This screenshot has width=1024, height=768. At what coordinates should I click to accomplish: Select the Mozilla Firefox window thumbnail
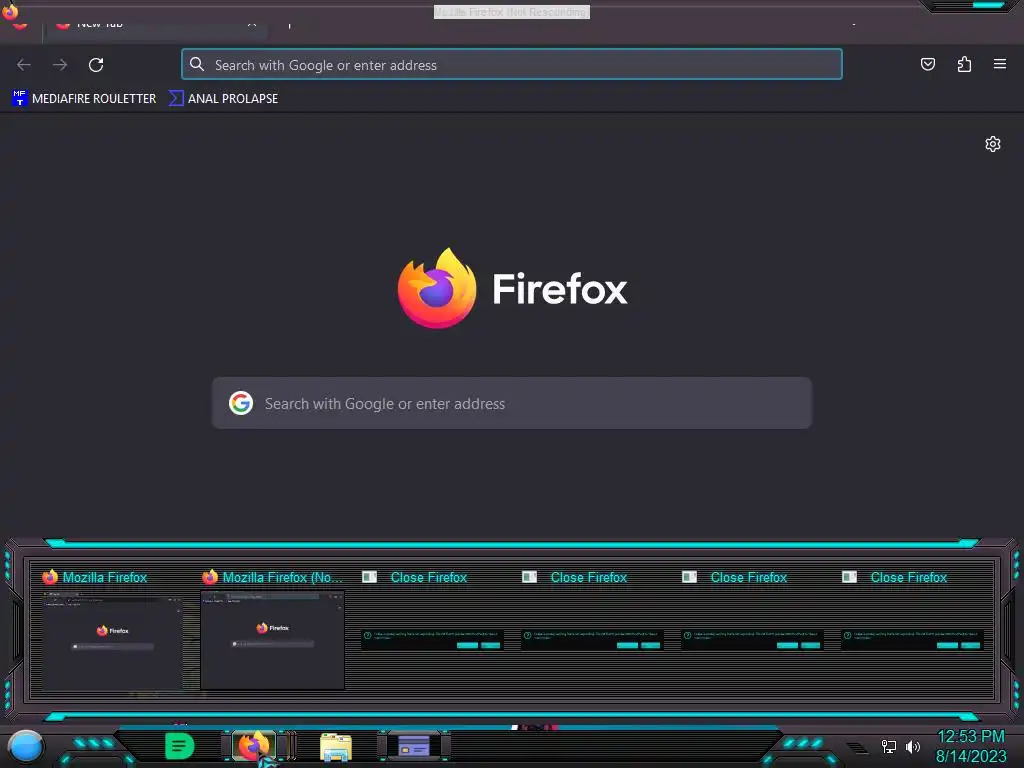pos(112,630)
